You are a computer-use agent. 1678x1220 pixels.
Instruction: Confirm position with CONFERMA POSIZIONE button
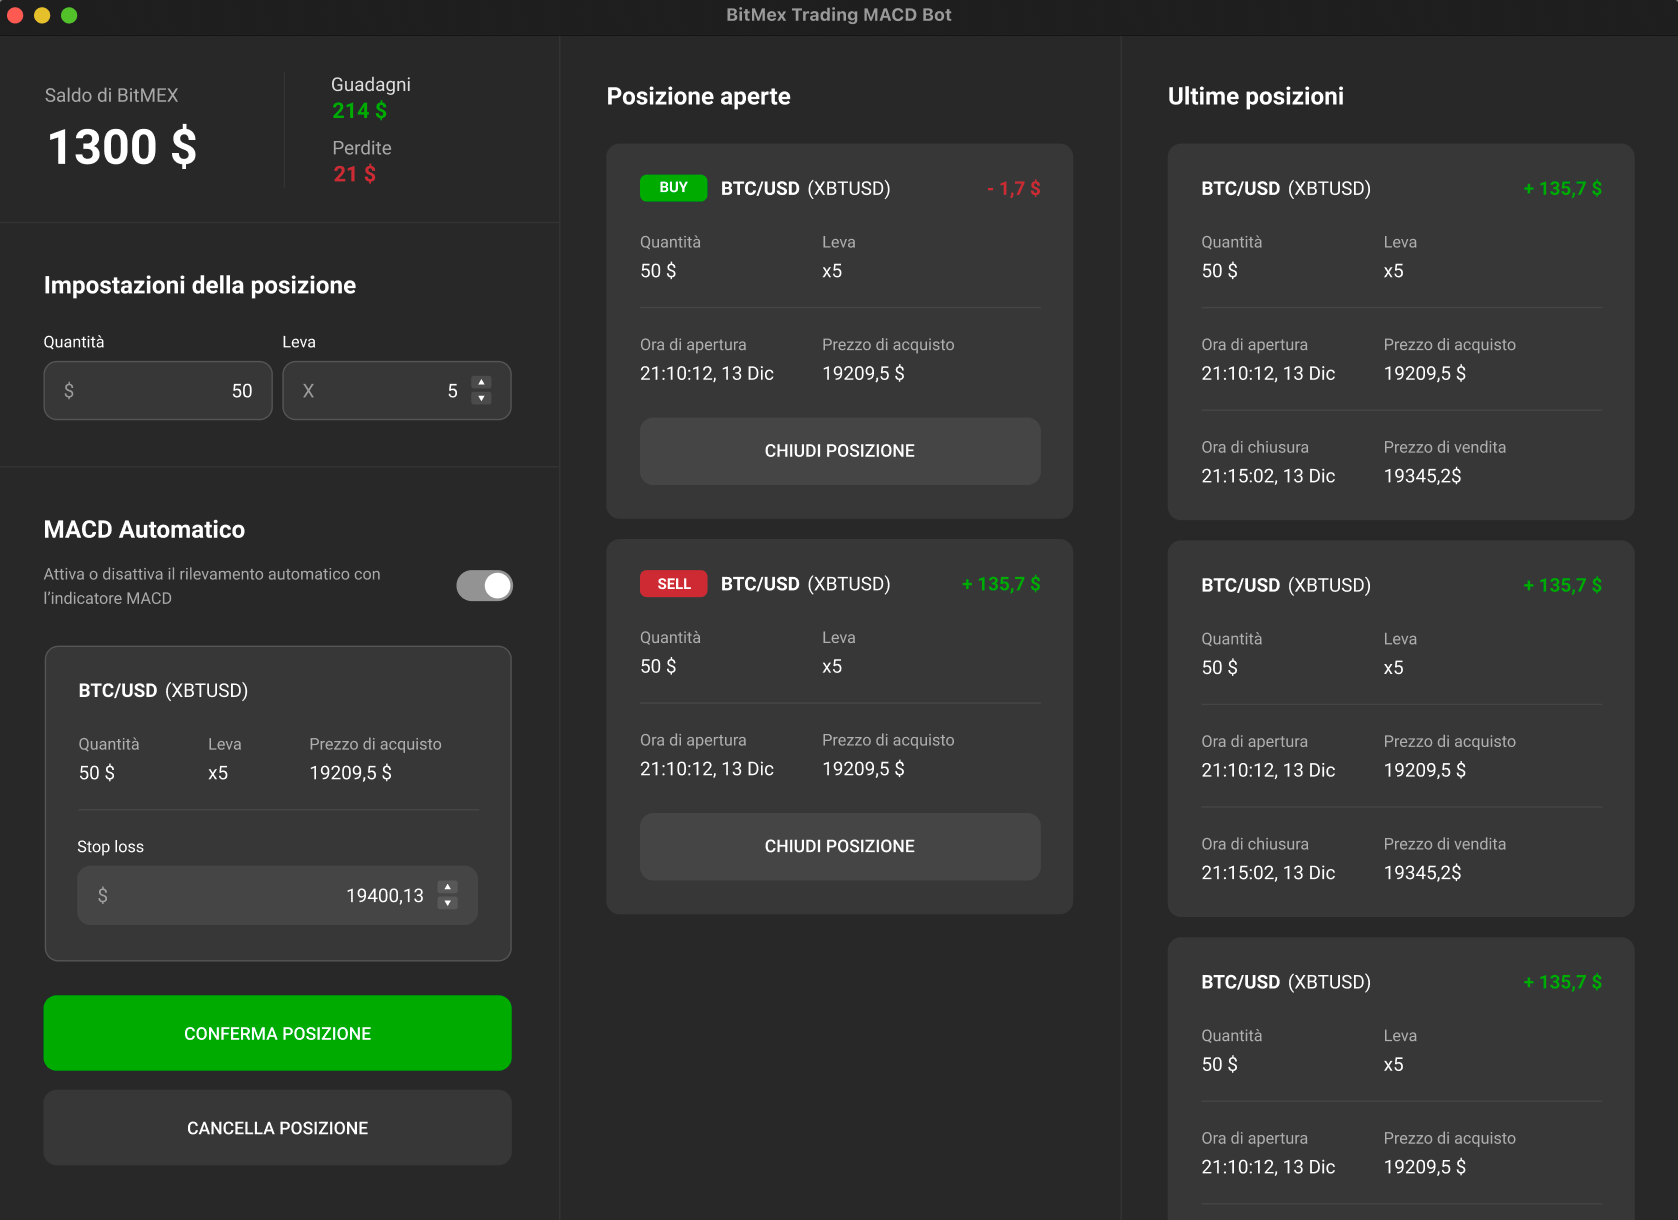(x=277, y=1033)
